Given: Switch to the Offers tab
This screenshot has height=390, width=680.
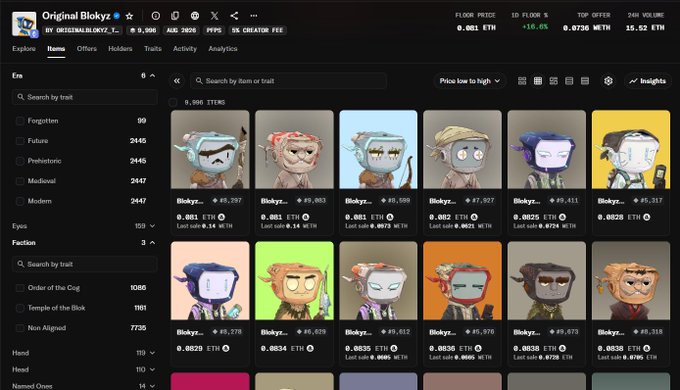Looking at the screenshot, I should point(87,49).
